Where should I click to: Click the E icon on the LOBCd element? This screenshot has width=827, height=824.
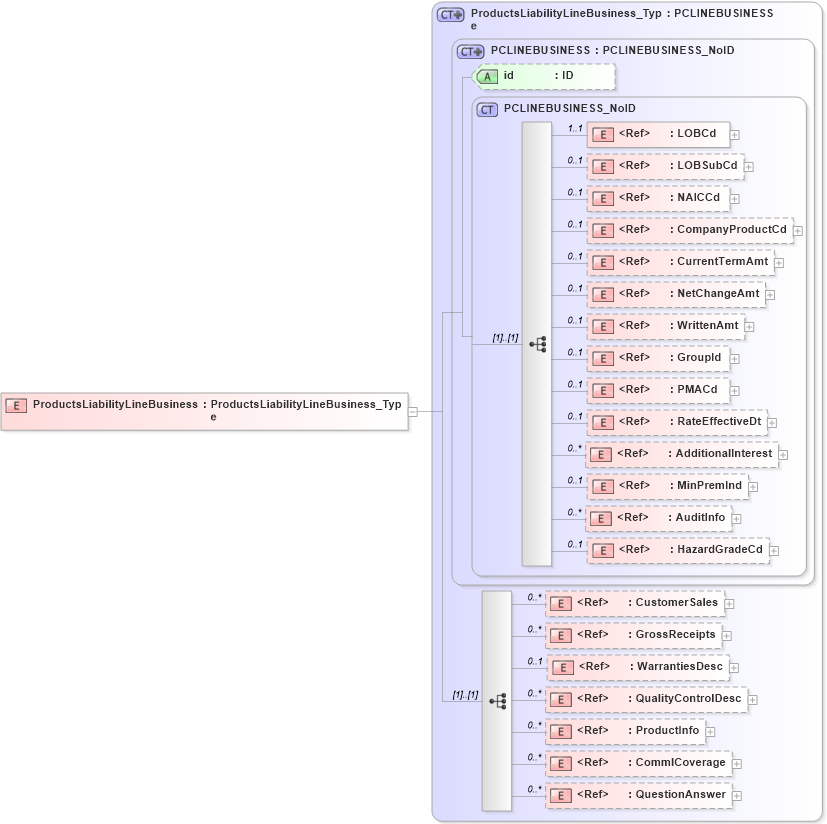[x=602, y=134]
